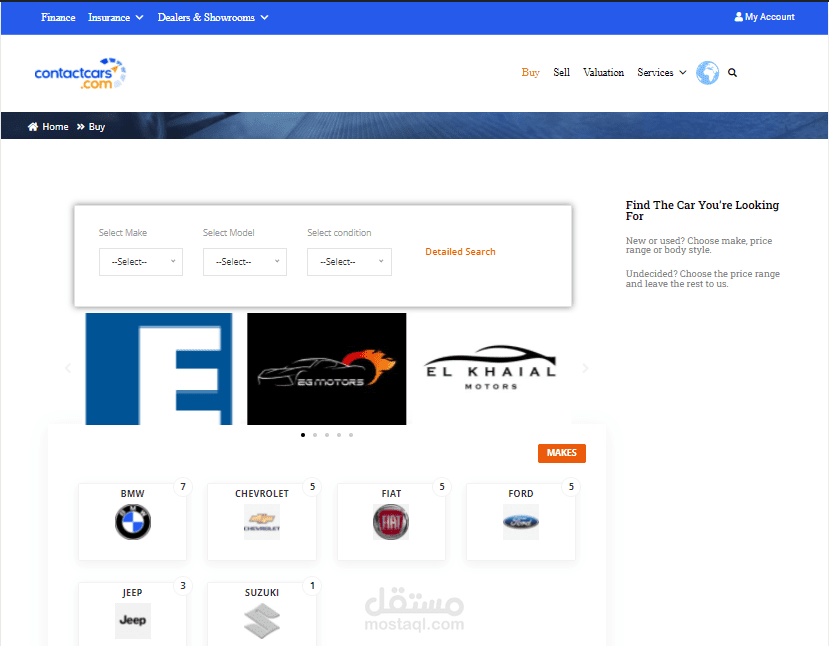Select the Chevrolet brand logo
Screen dimensions: 829x646
click(x=261, y=522)
